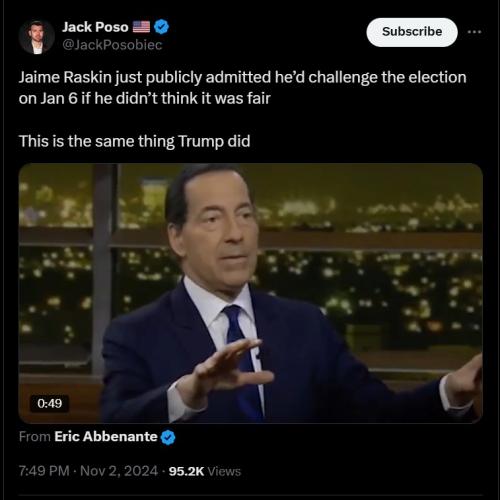Open the three-dot more options menu
This screenshot has height=500, width=500.
474,32
